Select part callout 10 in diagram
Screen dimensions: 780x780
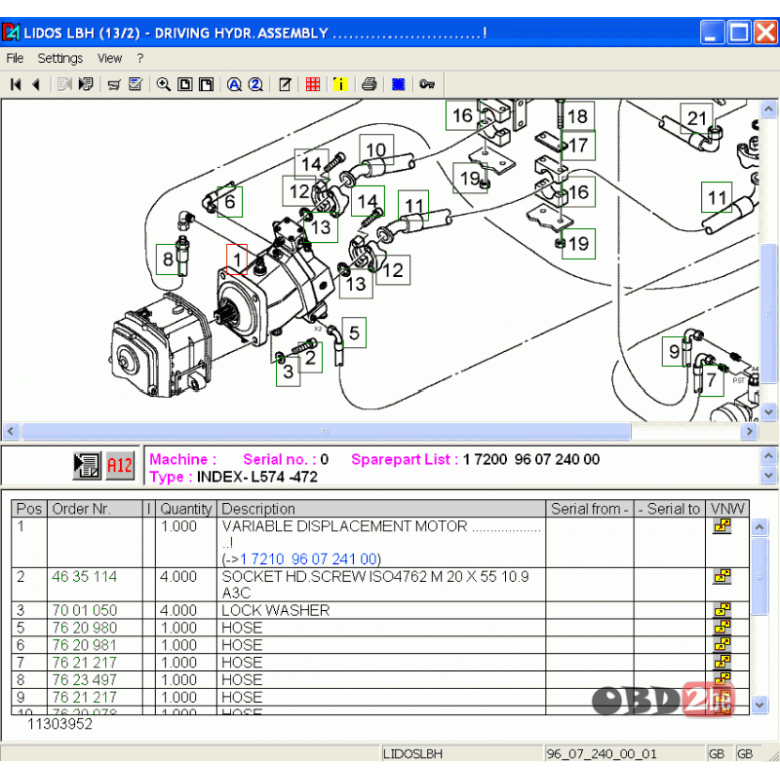coord(376,149)
